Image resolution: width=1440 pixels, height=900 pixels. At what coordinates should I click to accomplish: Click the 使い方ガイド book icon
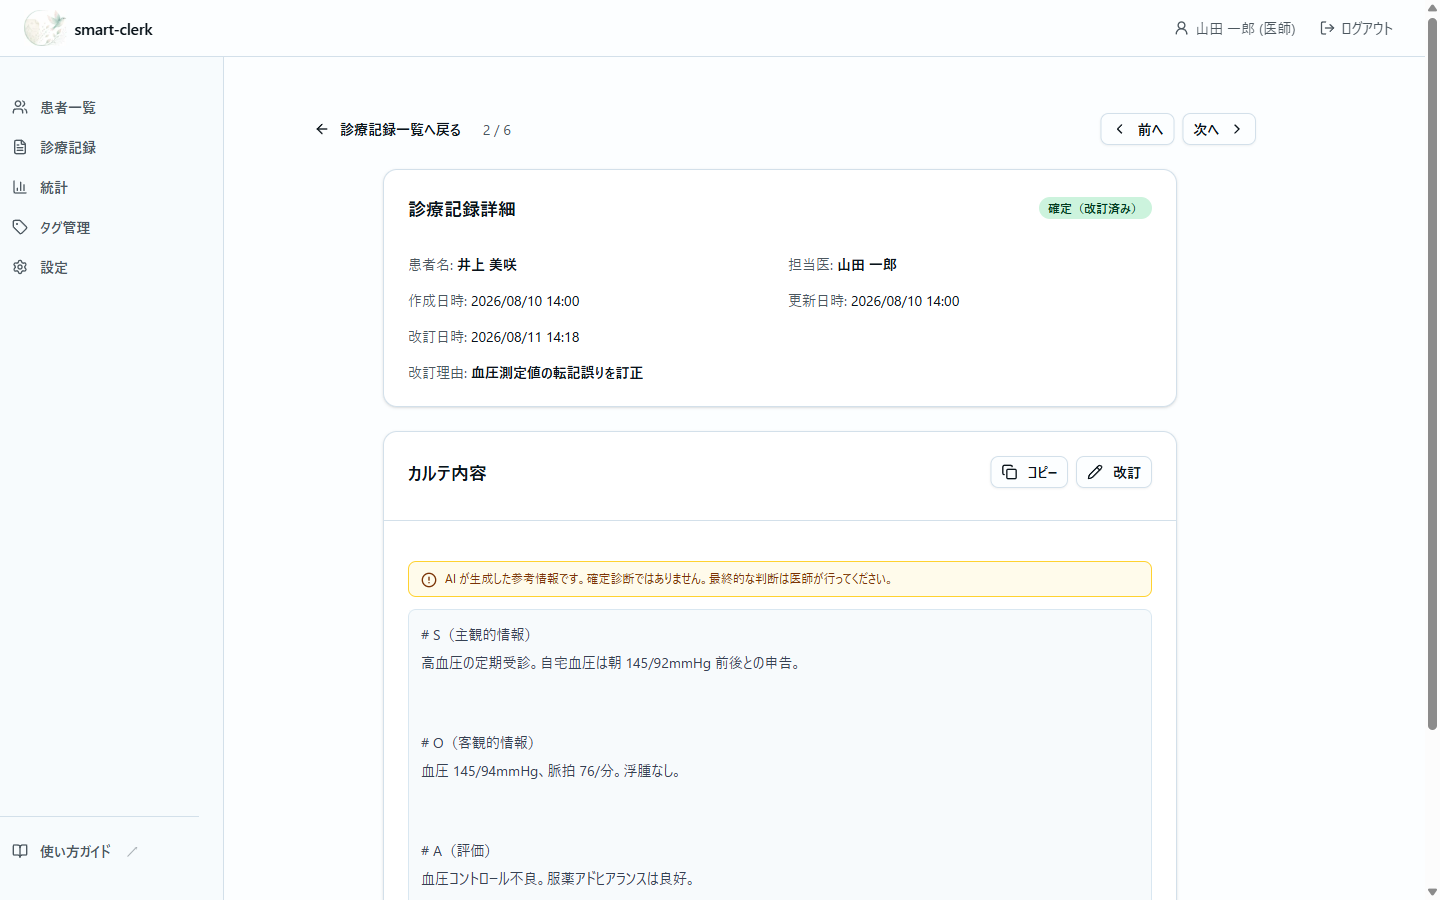[x=20, y=851]
